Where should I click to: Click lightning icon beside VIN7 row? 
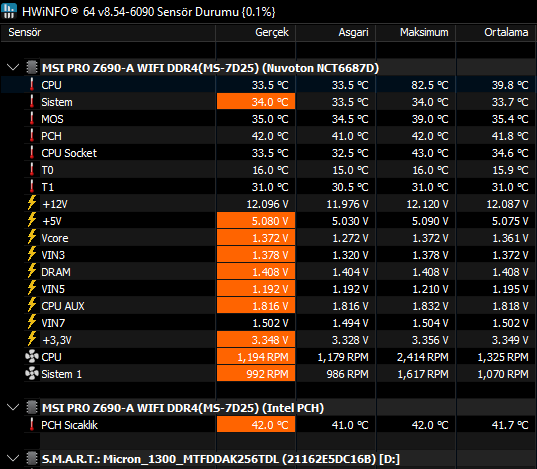32,322
